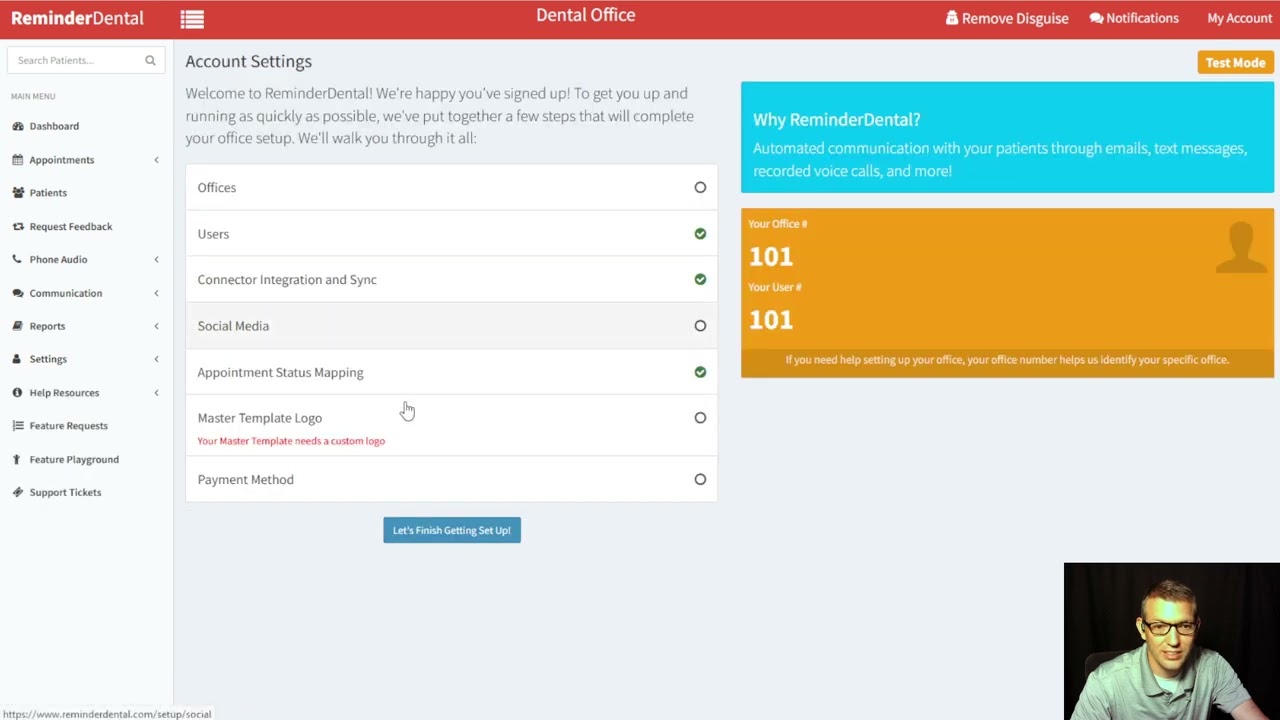Click the Connector Integration completed checkmark
Viewport: 1280px width, 720px height.
tap(700, 279)
